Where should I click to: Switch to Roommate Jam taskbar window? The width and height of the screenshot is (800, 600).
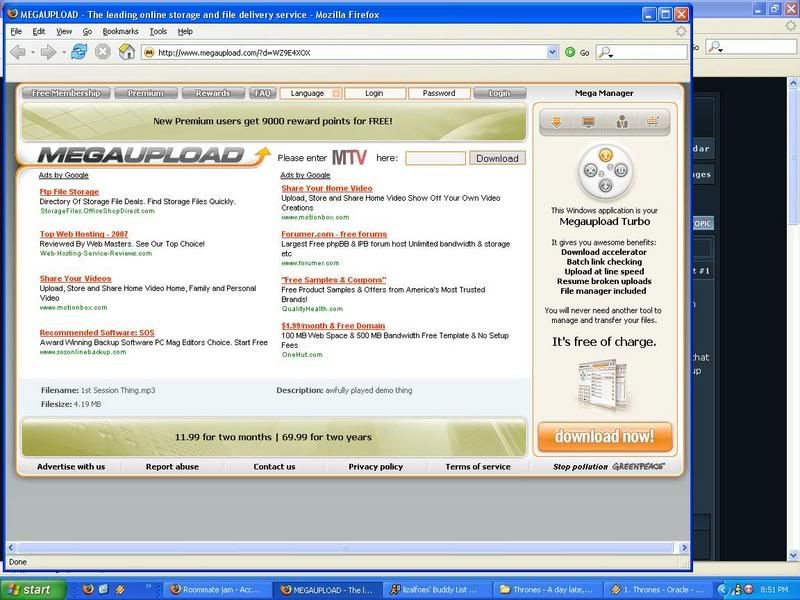[217, 589]
